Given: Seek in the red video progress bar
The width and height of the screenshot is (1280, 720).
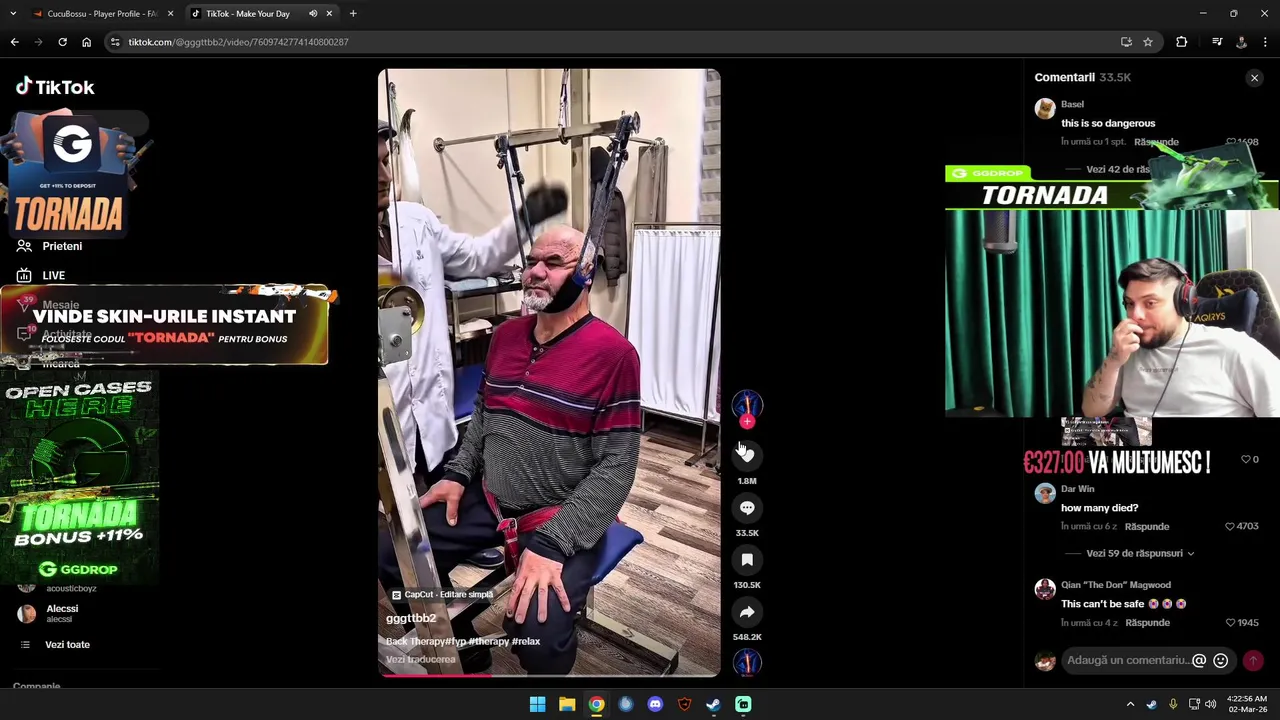Looking at the screenshot, I should (548, 675).
